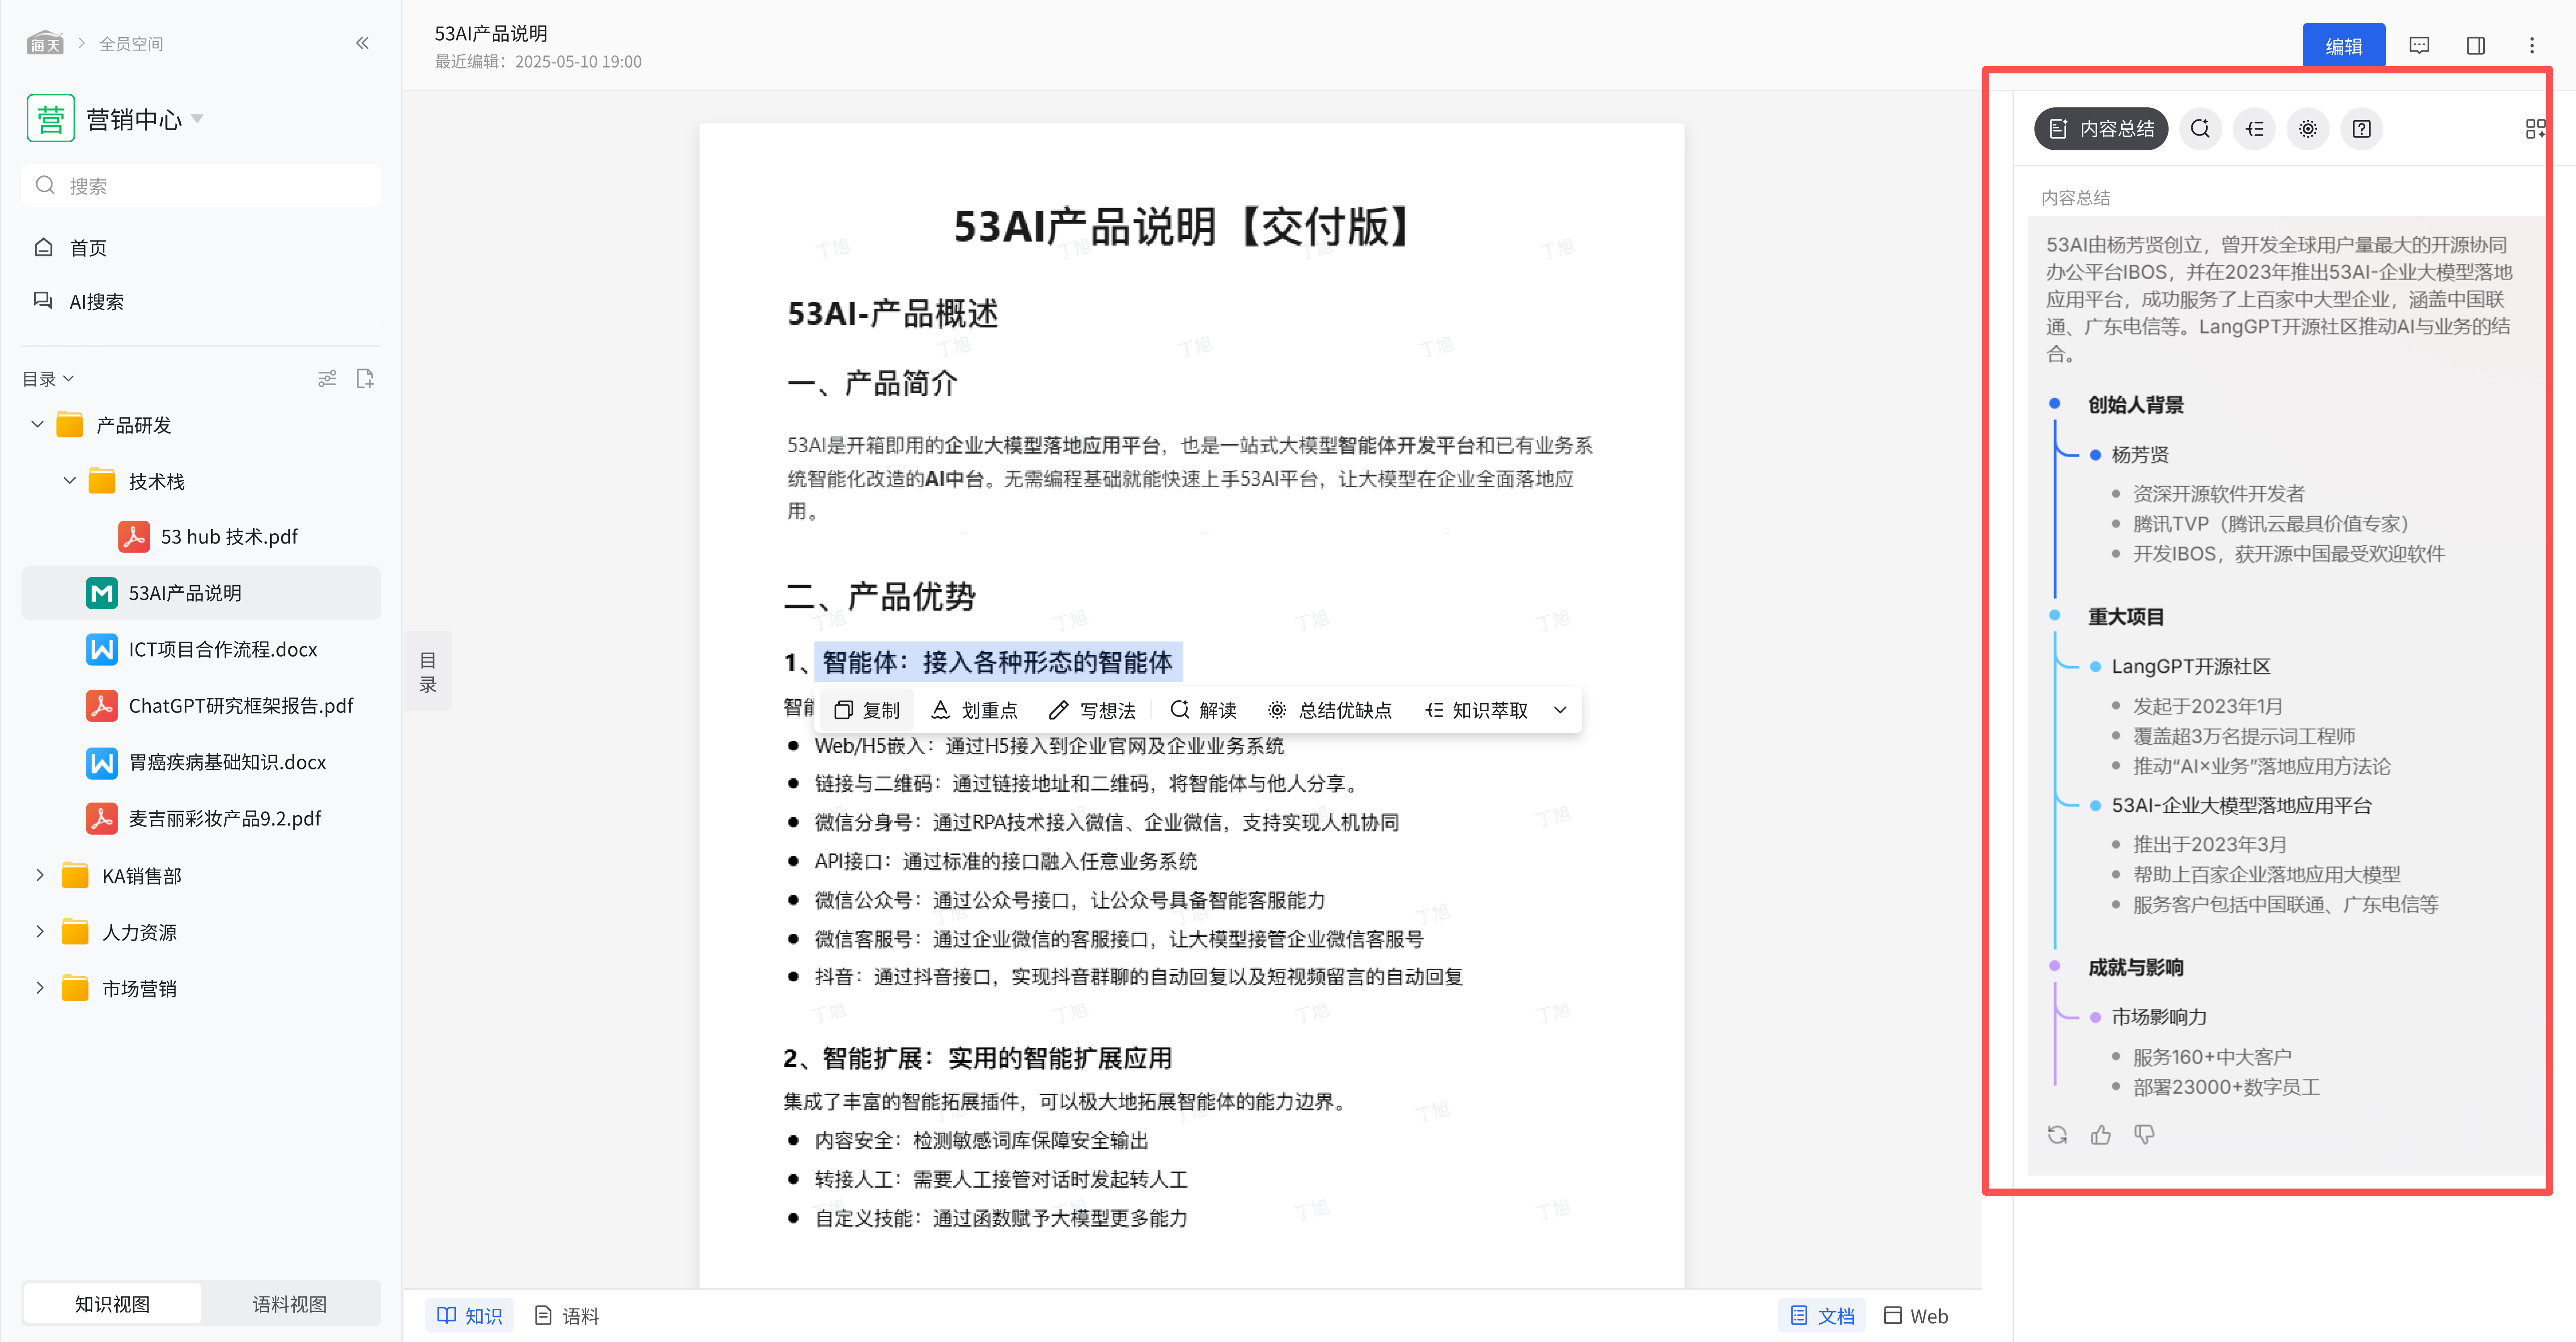
Task: Collapse the 产品研发 folder
Action: coord(38,425)
